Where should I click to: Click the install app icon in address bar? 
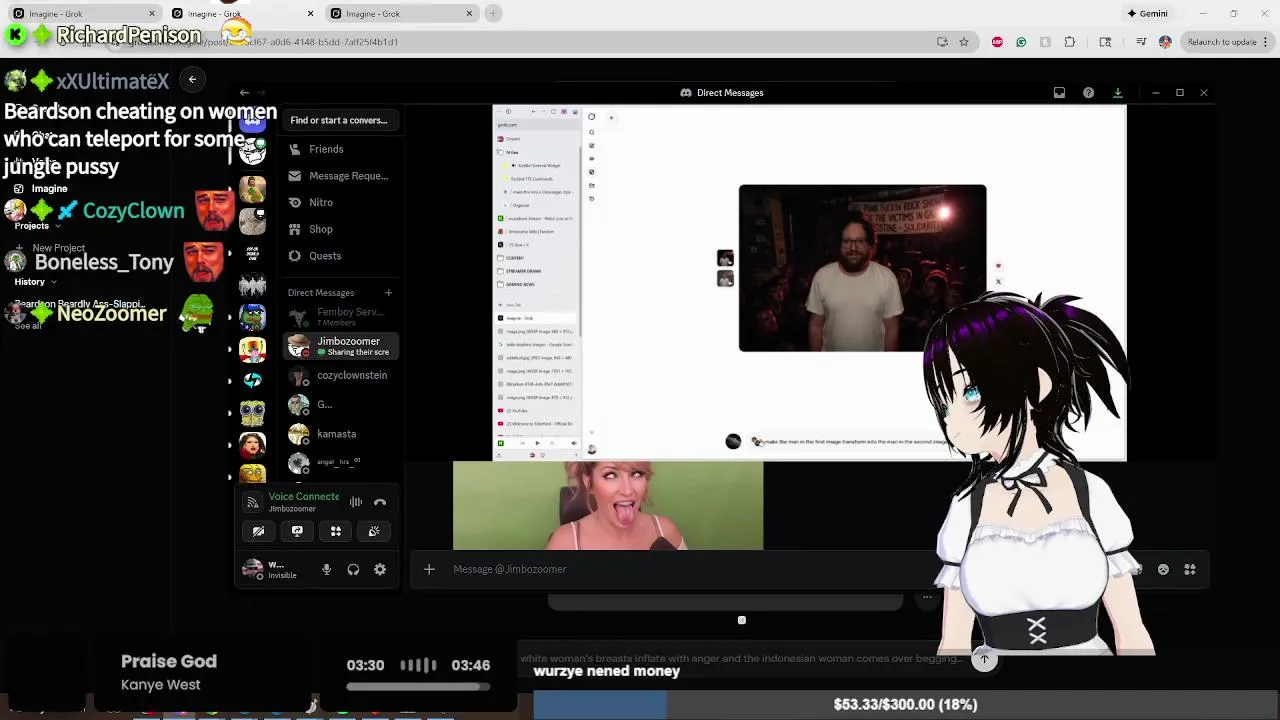point(942,42)
